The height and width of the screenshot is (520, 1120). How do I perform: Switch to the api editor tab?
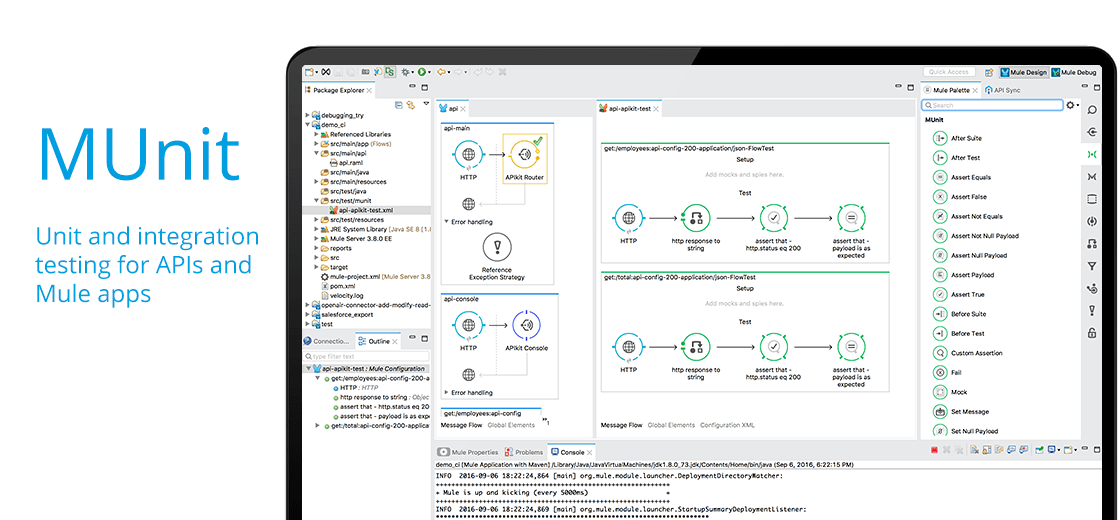tap(454, 109)
